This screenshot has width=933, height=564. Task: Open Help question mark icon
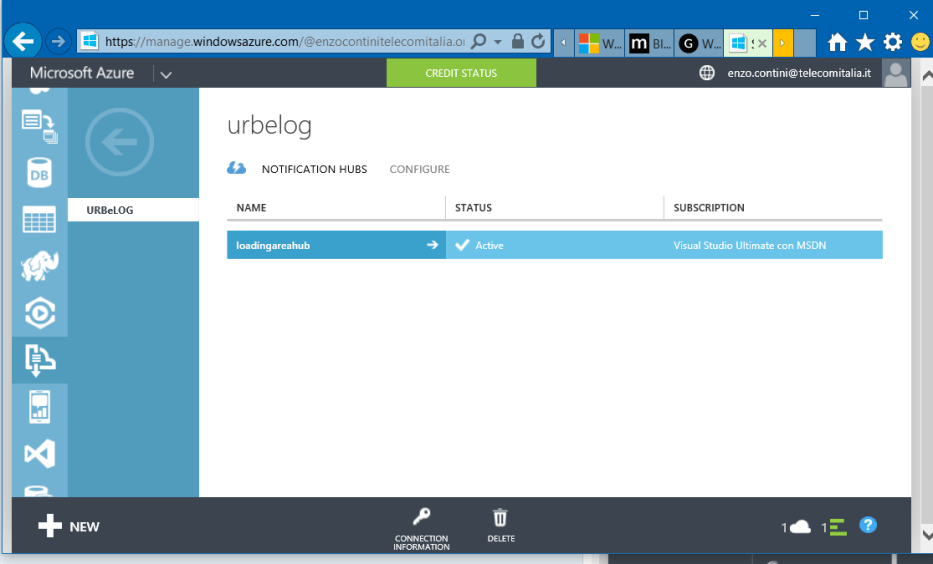click(x=868, y=525)
